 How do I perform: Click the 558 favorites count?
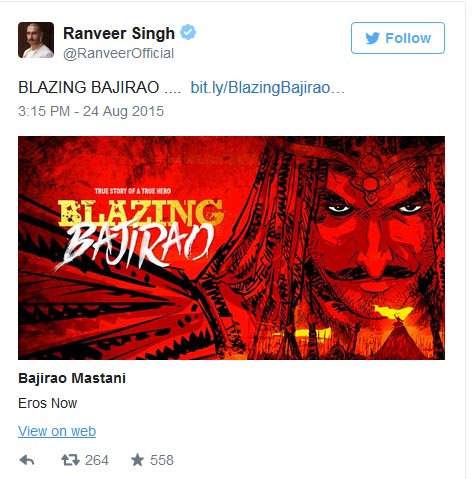(x=162, y=460)
